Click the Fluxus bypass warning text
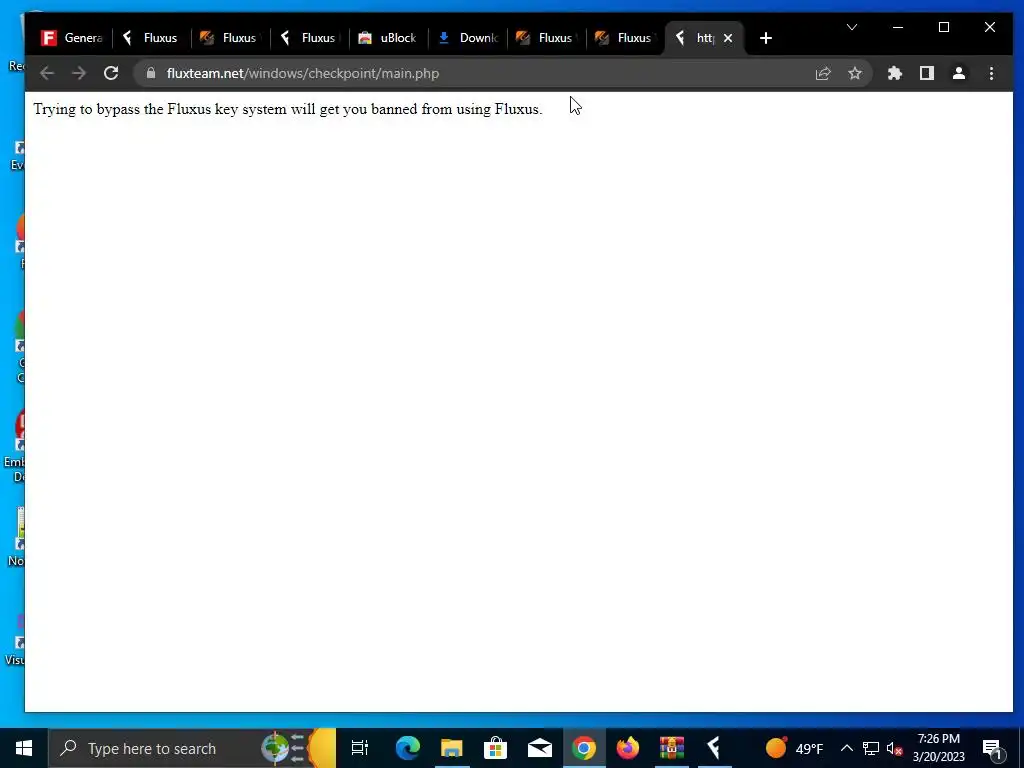The image size is (1024, 768). click(x=288, y=109)
